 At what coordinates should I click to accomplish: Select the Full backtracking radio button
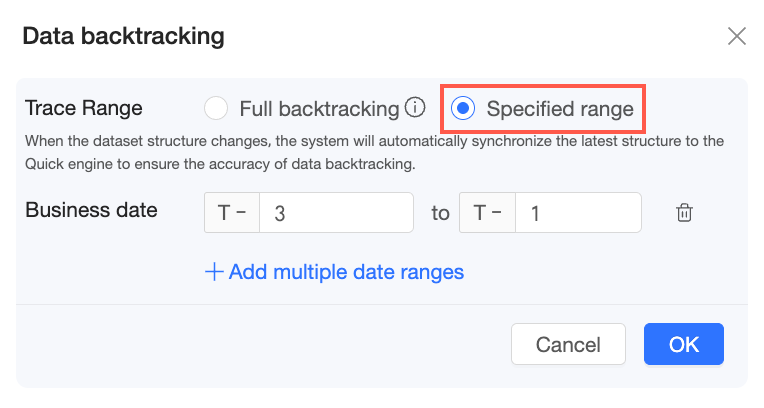click(x=216, y=108)
